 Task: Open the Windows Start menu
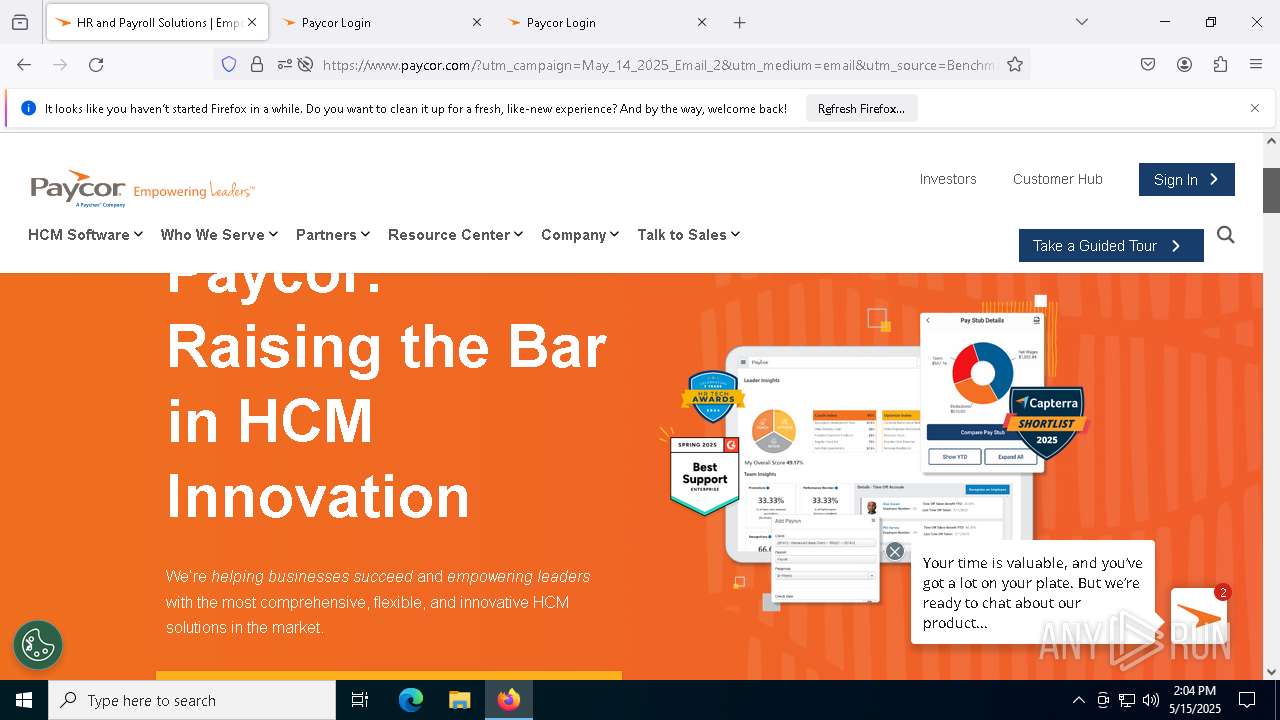click(x=24, y=700)
